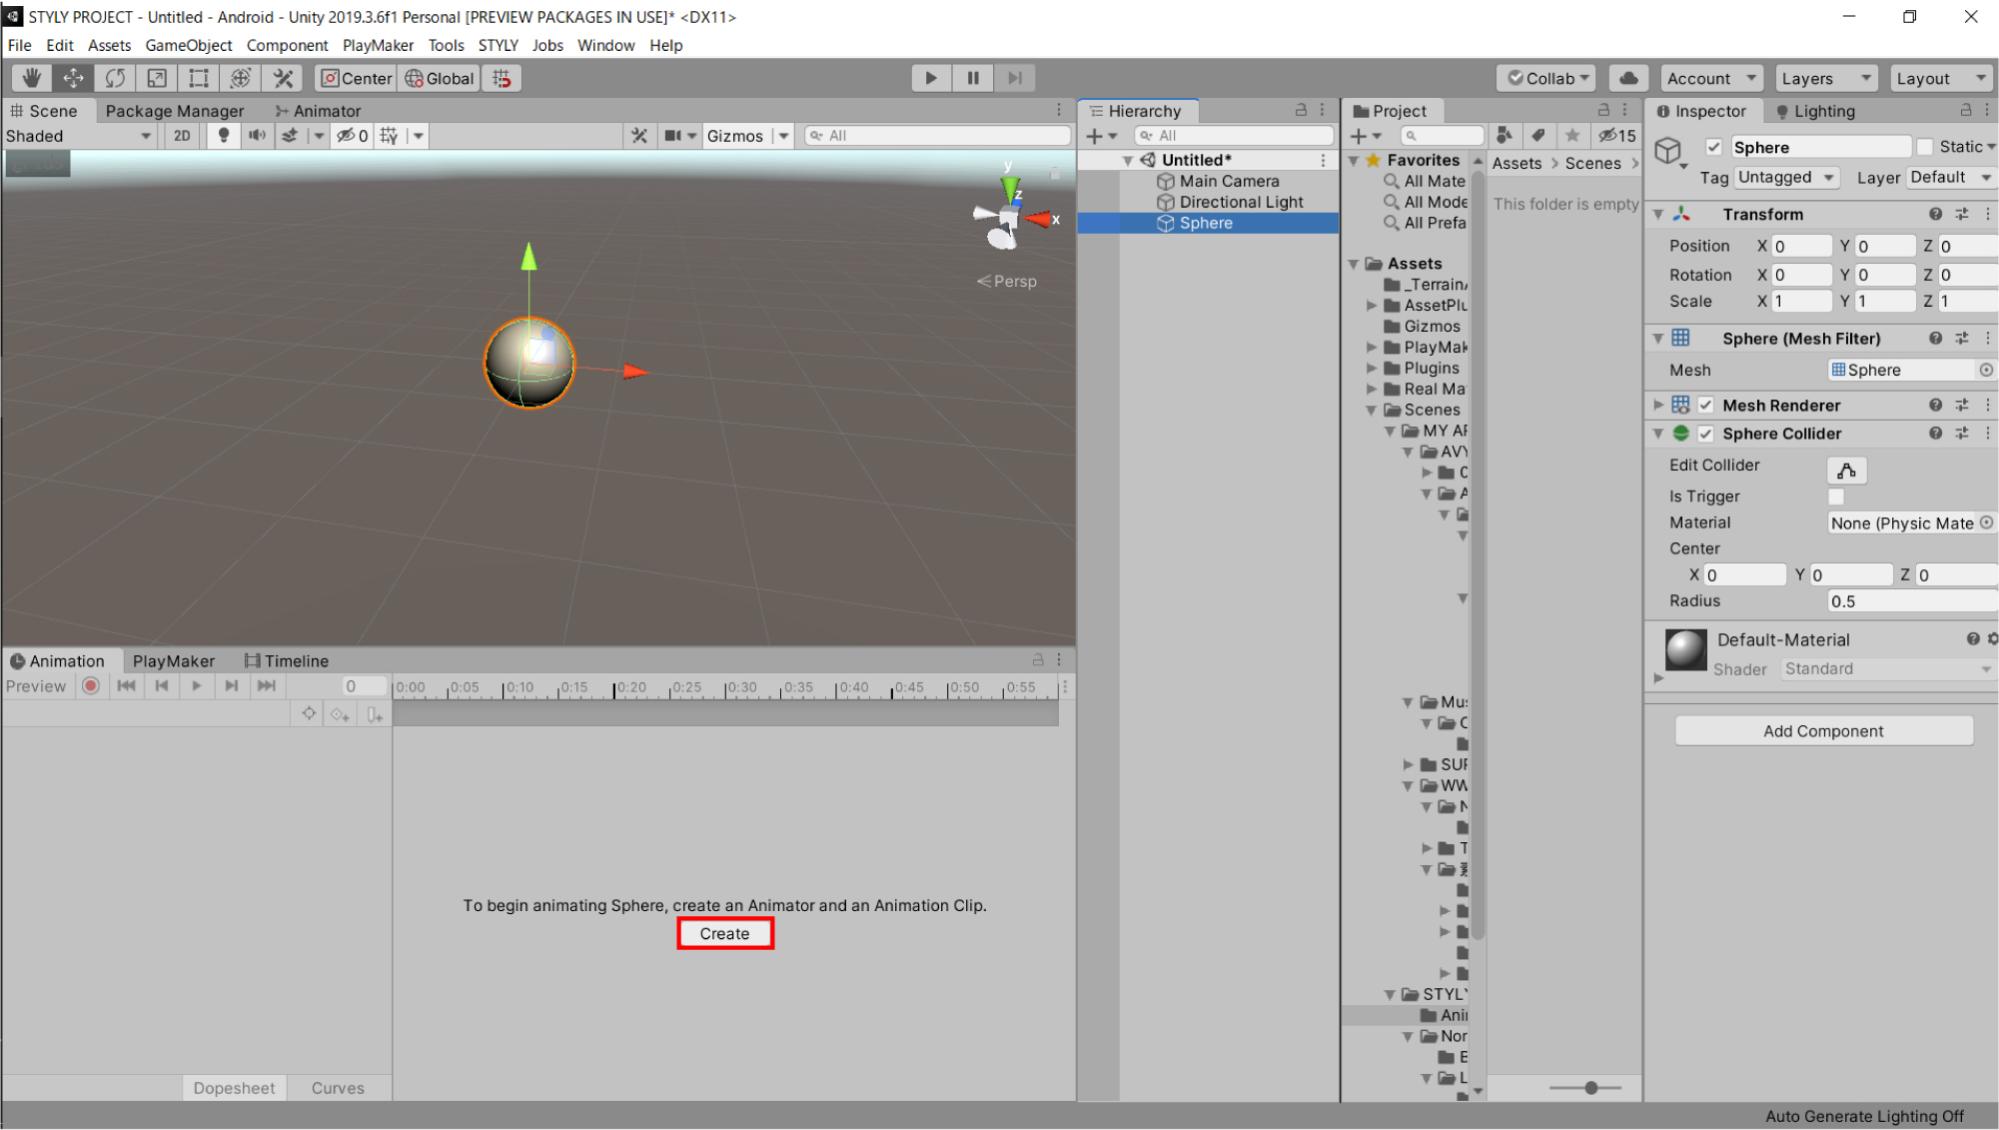Image resolution: width=1999 pixels, height=1130 pixels.
Task: Expand the Mesh Renderer component
Action: [1658, 405]
